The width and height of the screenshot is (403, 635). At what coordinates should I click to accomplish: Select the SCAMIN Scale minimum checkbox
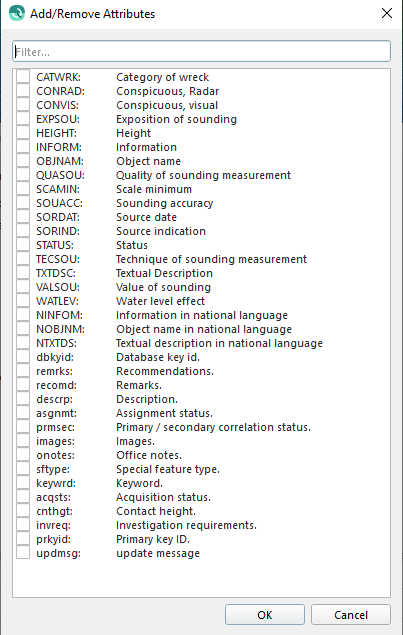pos(23,189)
